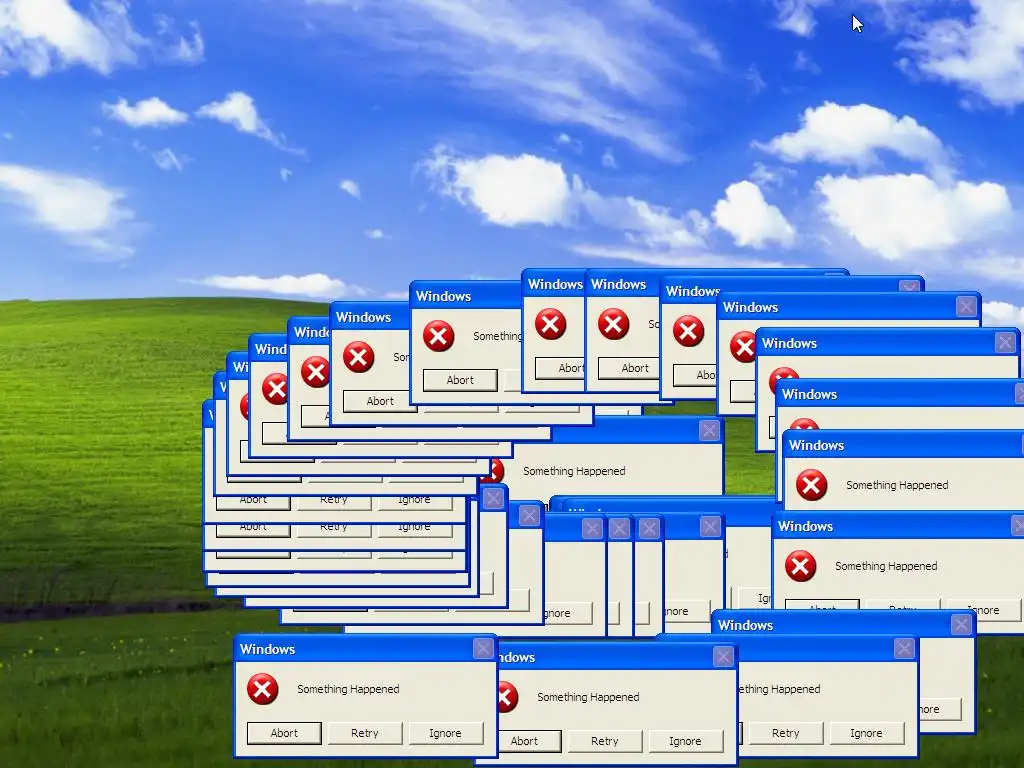This screenshot has width=1024, height=768.
Task: Click Abort in the fully visible bottom-left dialog
Action: [x=284, y=733]
